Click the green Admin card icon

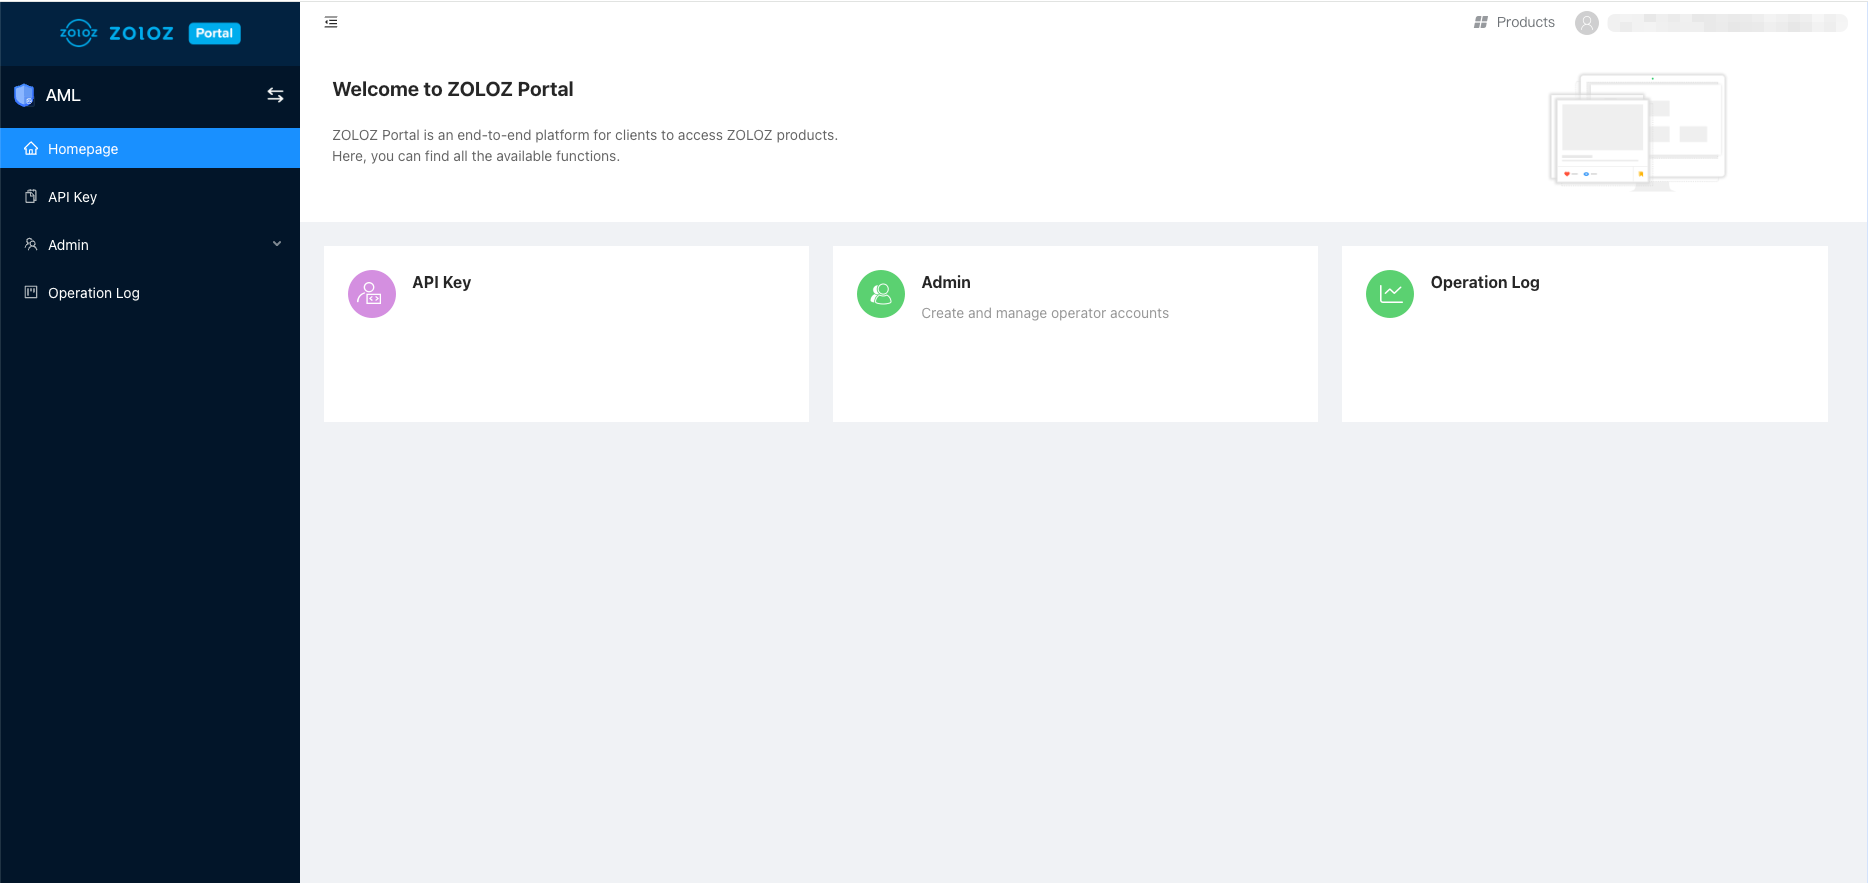881,294
